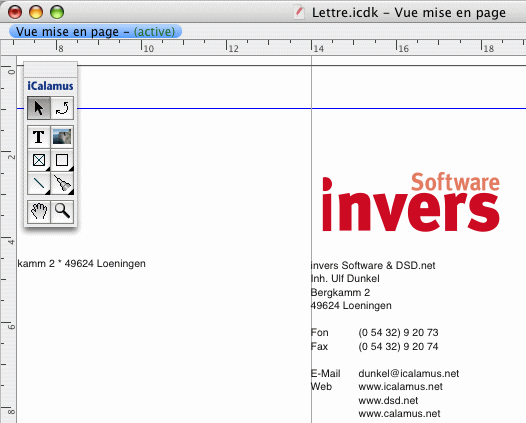Pick the pen nib drawing tool
The image size is (526, 423).
tap(62, 183)
